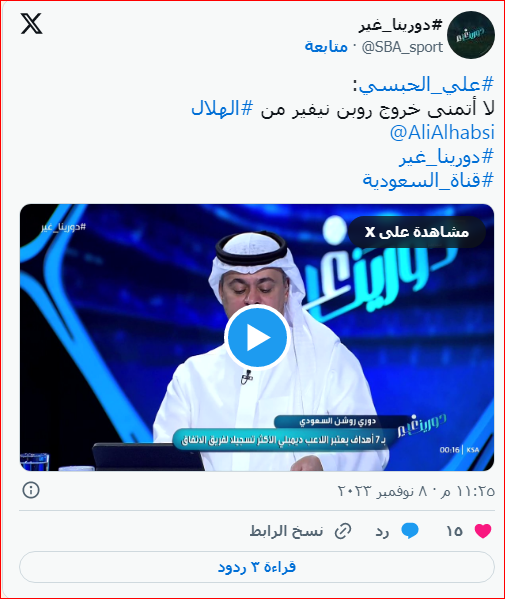The height and width of the screenshot is (599, 505).
Task: Open the #الهلال hashtag
Action: point(222,108)
